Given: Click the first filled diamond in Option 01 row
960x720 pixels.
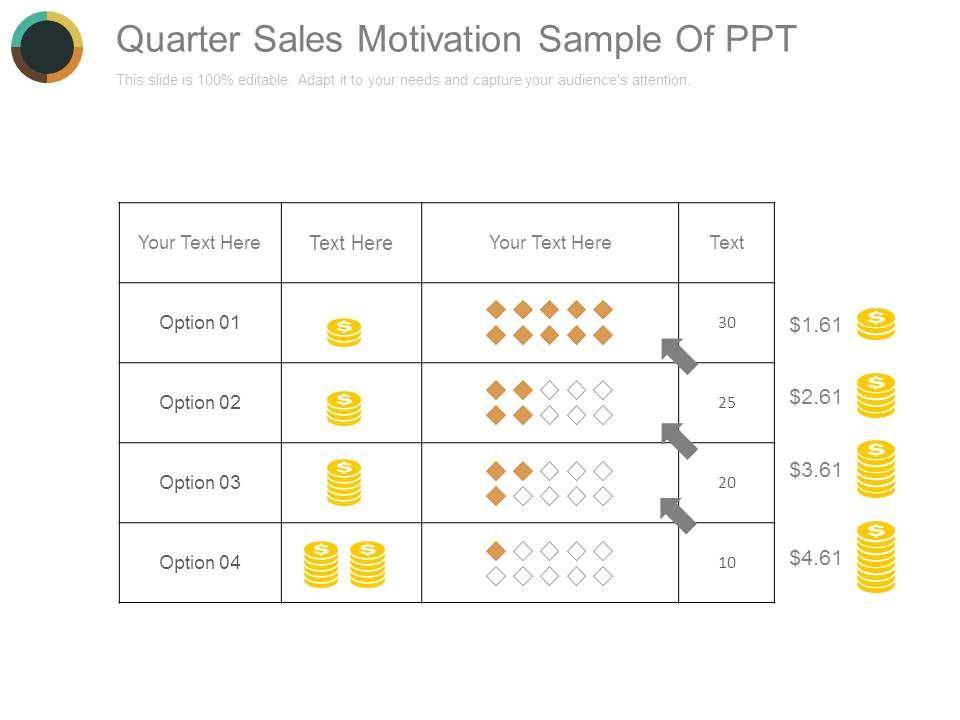Looking at the screenshot, I should (495, 309).
